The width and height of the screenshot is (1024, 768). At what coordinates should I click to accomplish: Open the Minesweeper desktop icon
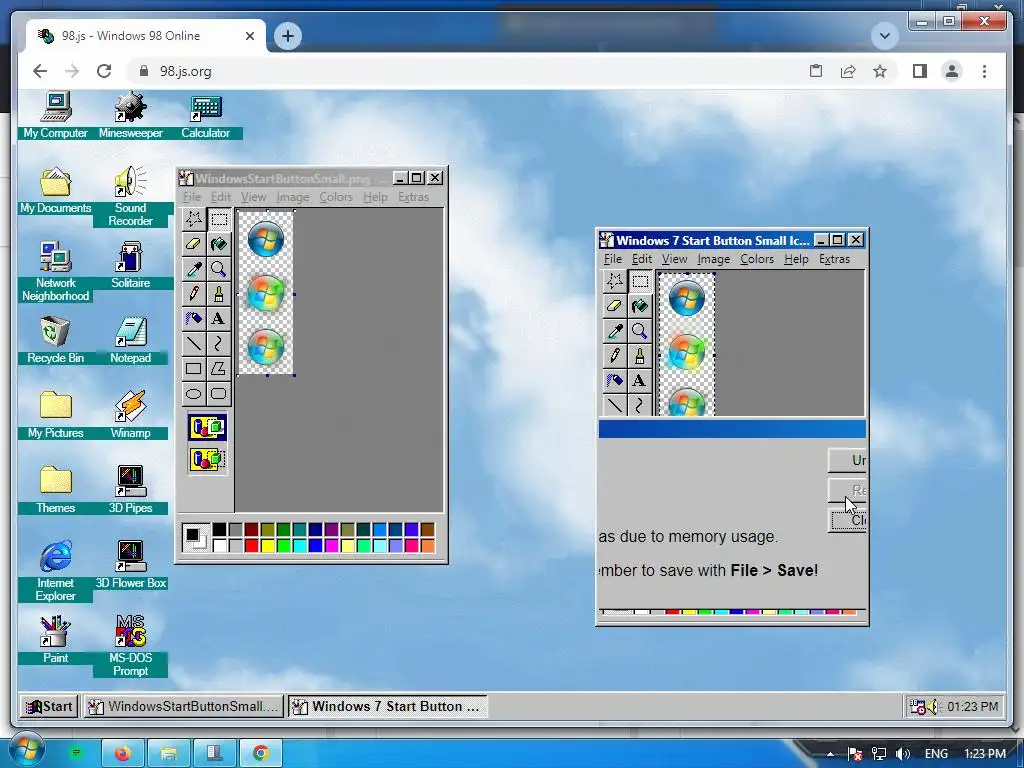pyautogui.click(x=131, y=116)
